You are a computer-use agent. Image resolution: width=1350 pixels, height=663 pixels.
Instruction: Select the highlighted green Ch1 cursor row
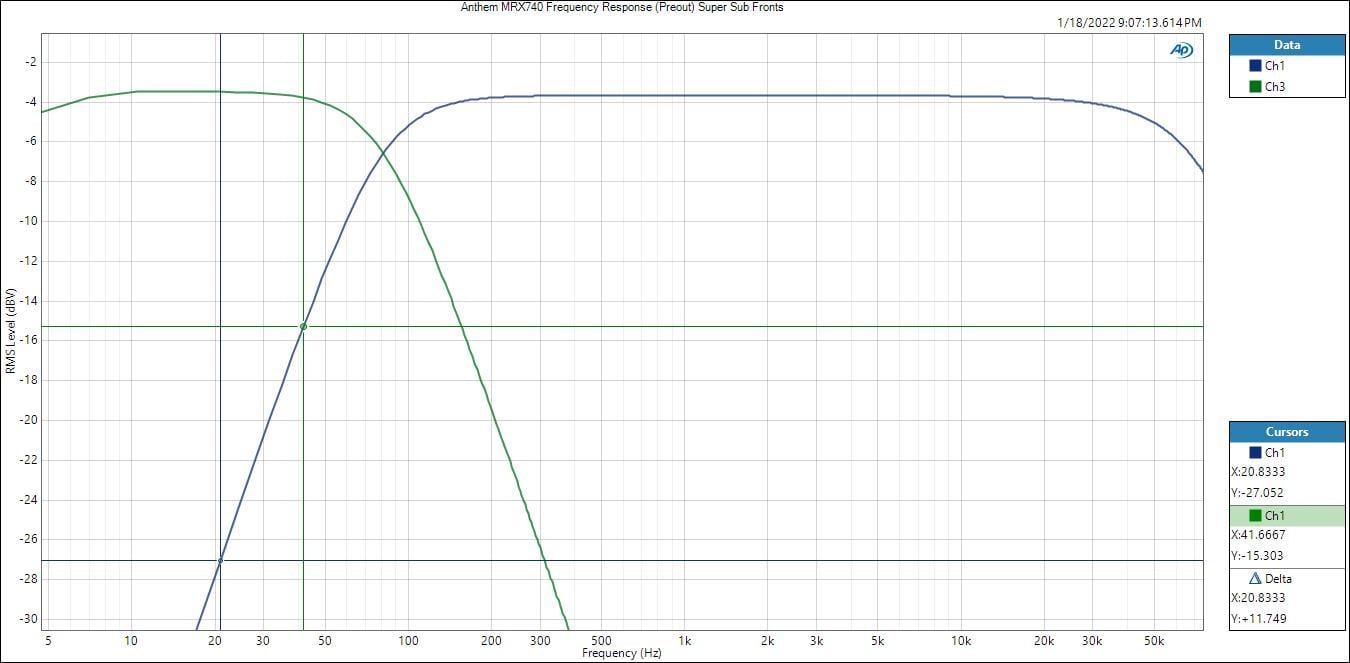1286,516
